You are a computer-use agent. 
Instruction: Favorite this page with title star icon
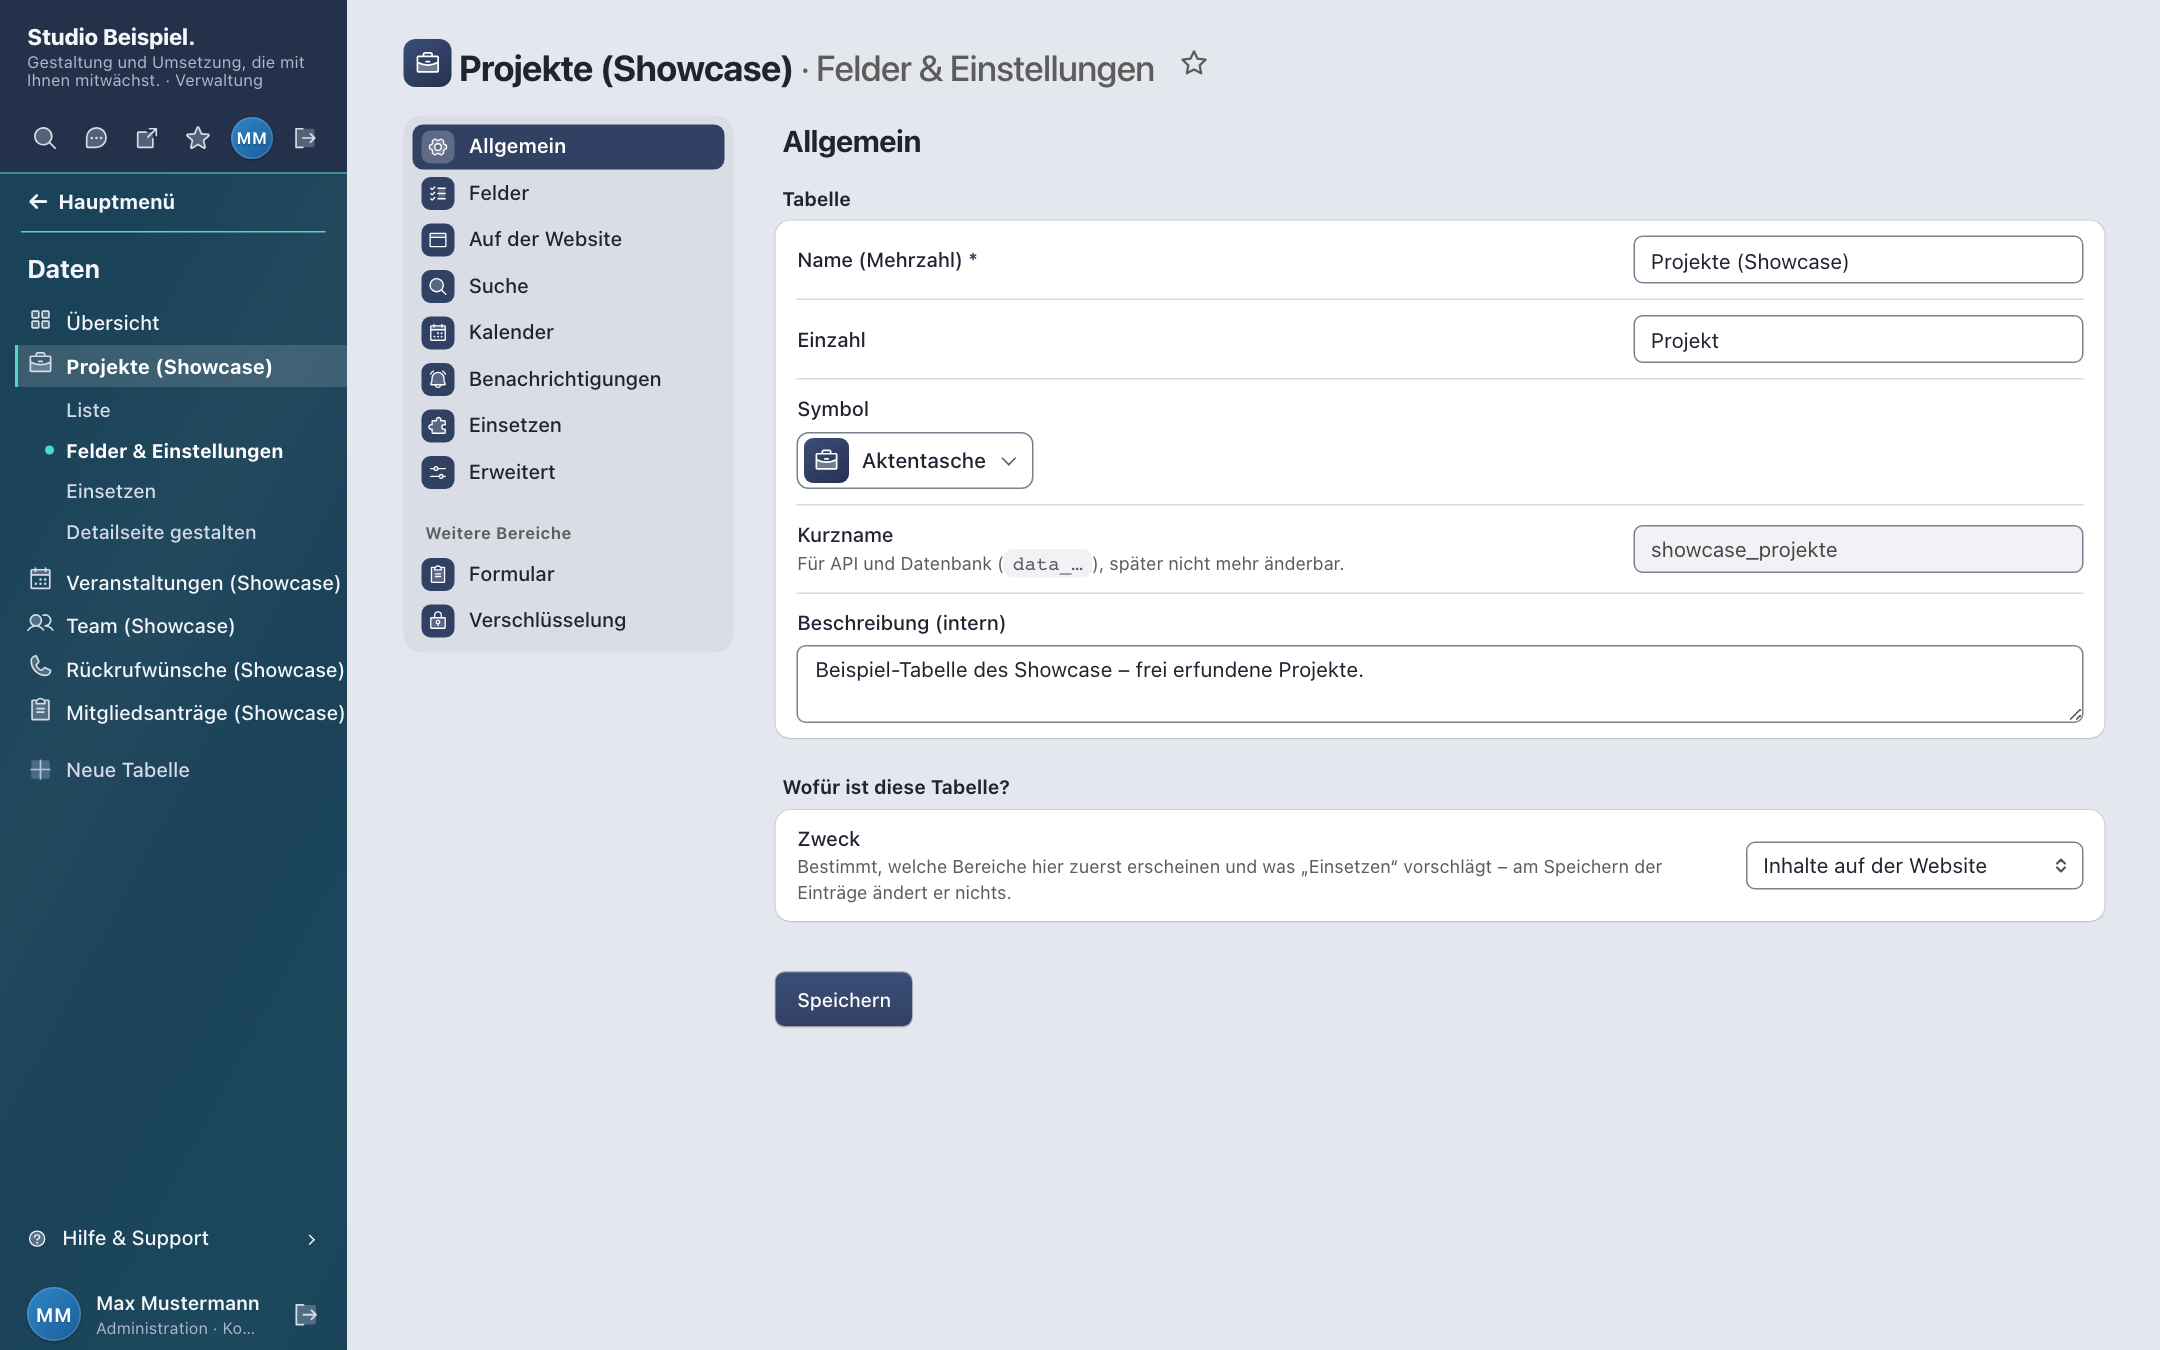point(1194,64)
